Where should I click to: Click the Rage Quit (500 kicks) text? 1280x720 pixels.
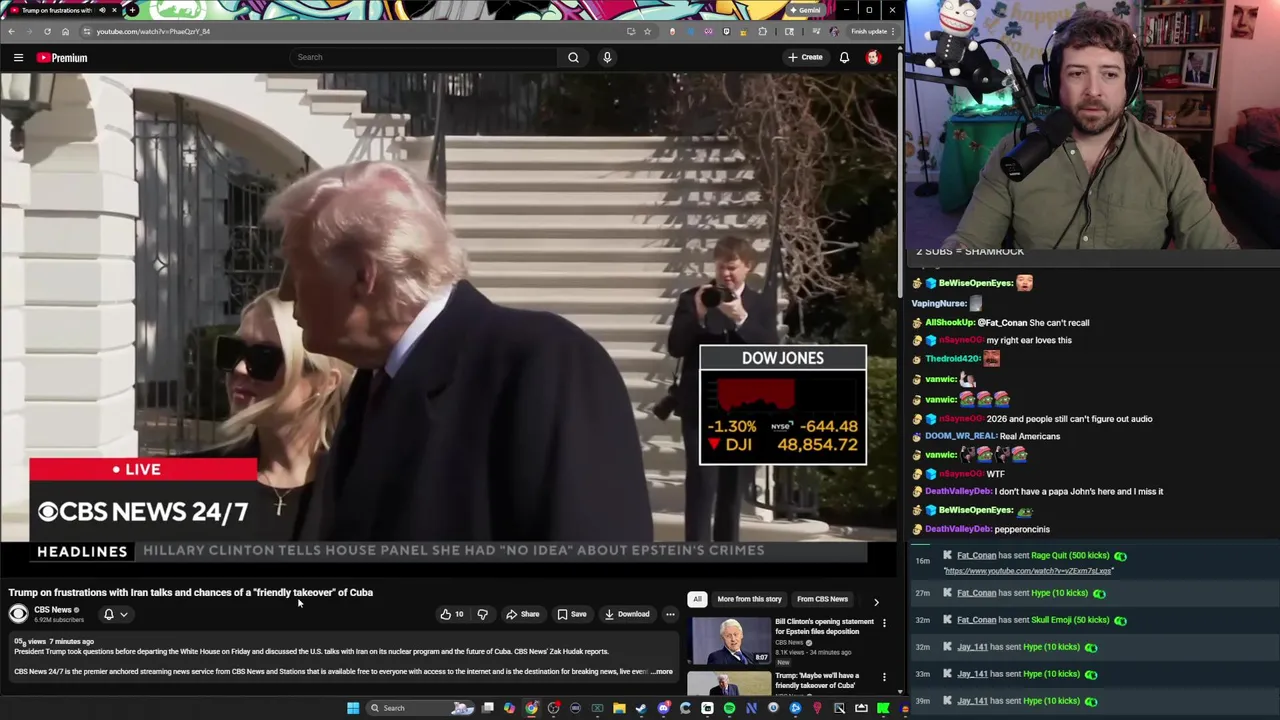[x=1070, y=555]
